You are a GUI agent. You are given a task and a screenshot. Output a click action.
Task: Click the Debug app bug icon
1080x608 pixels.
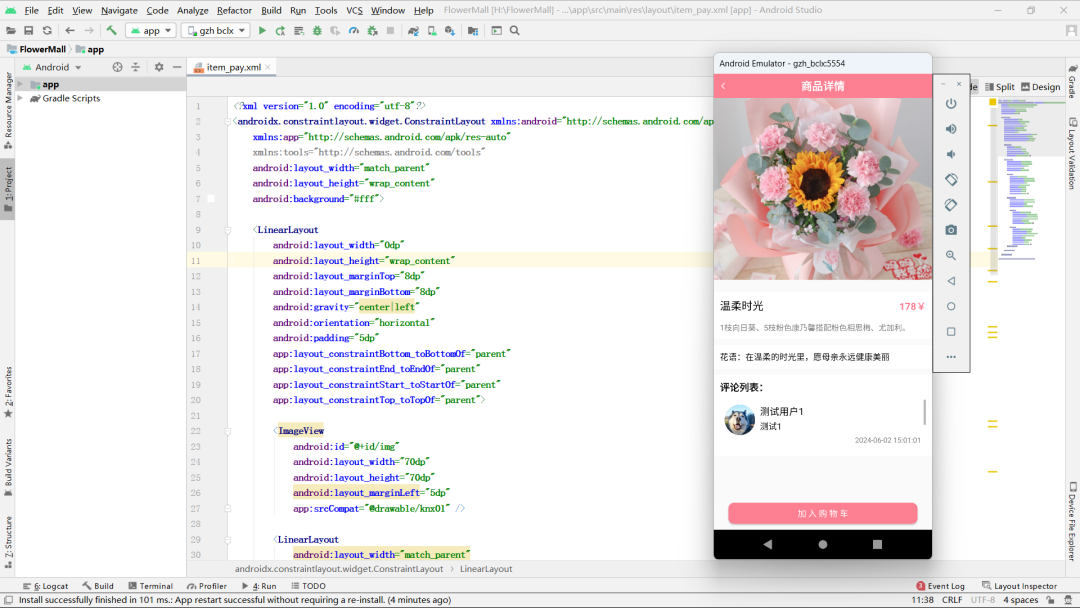tap(317, 31)
